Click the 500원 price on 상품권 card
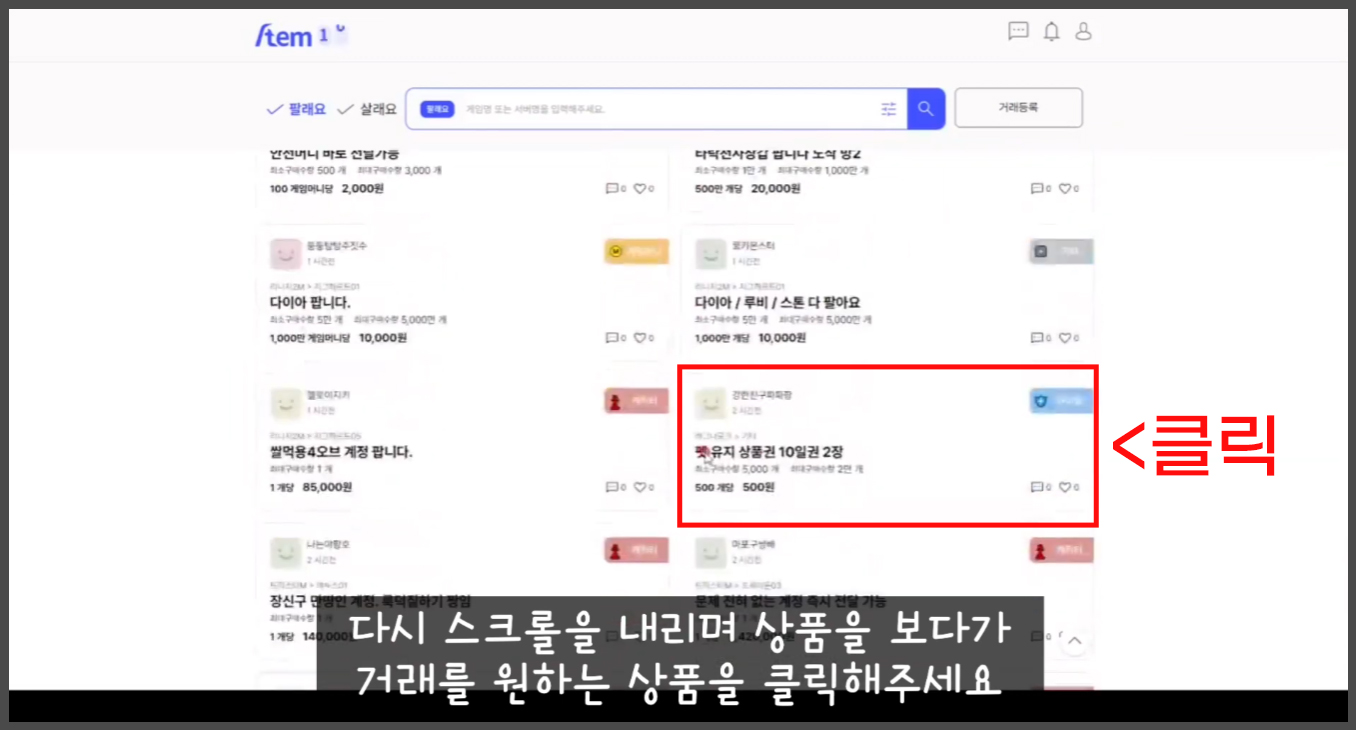Image resolution: width=1356 pixels, height=730 pixels. click(759, 488)
